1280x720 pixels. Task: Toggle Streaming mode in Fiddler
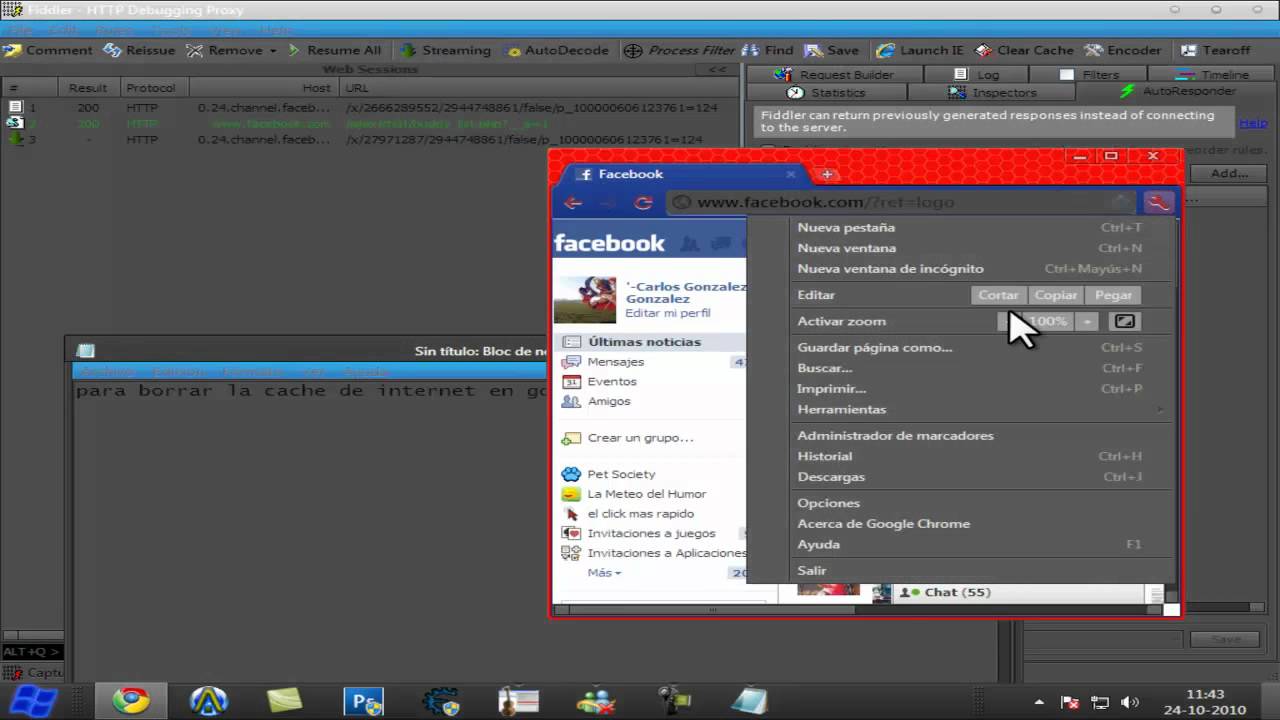446,50
